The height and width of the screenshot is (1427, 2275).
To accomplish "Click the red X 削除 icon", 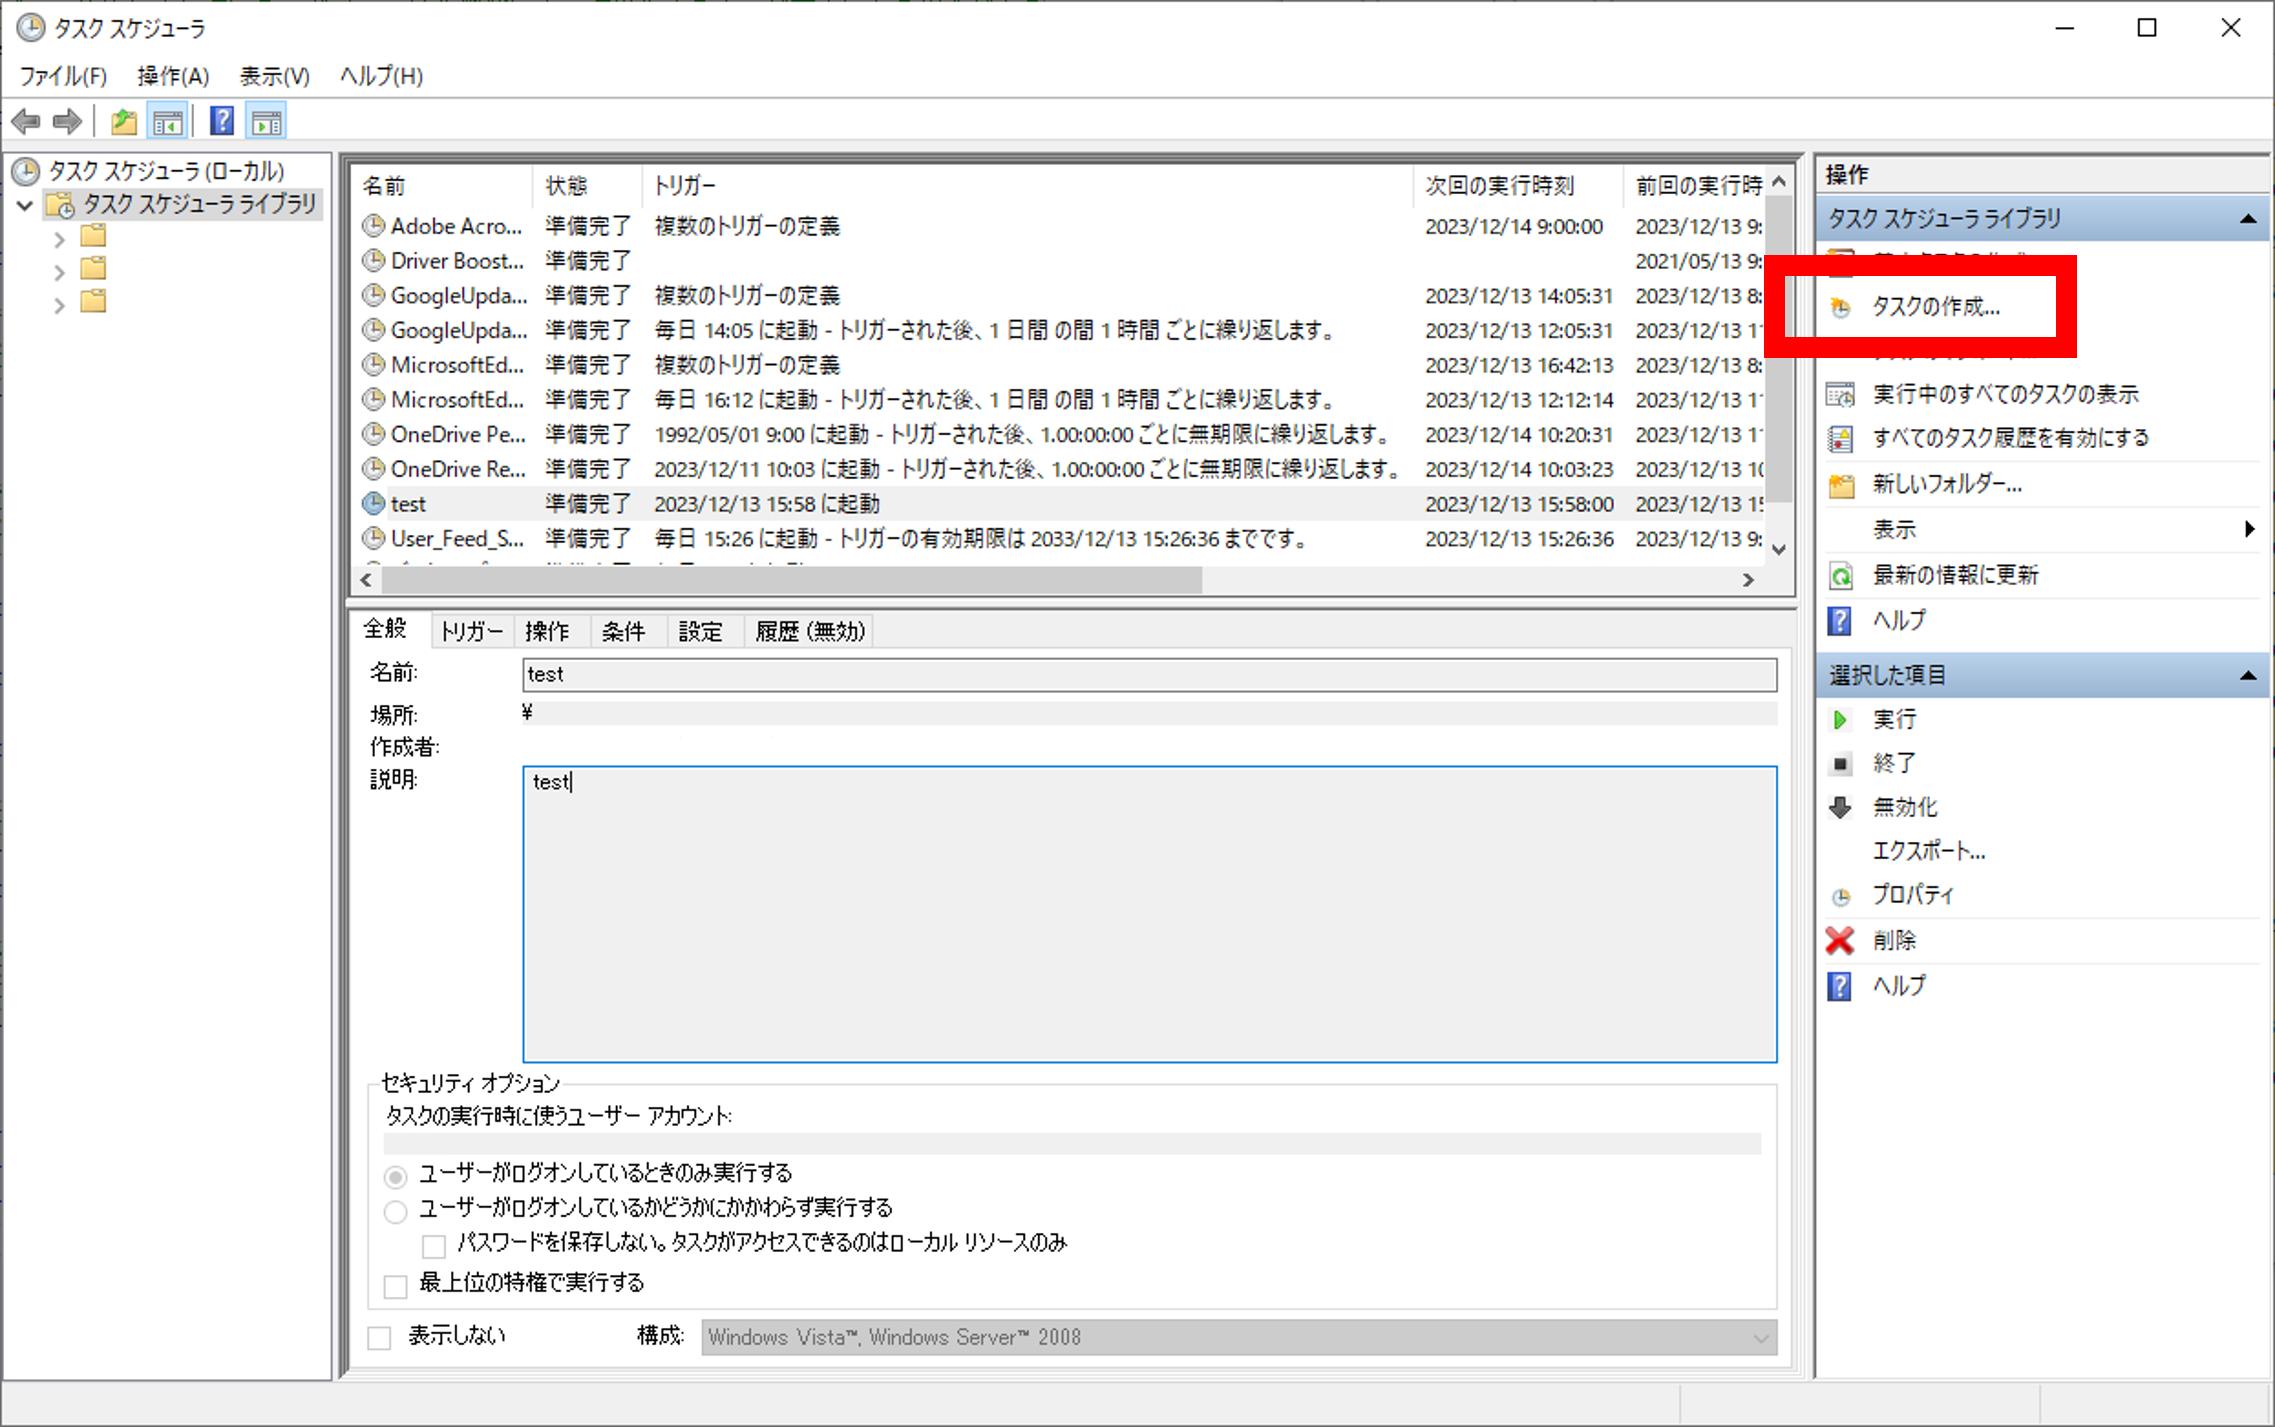I will pos(1840,940).
